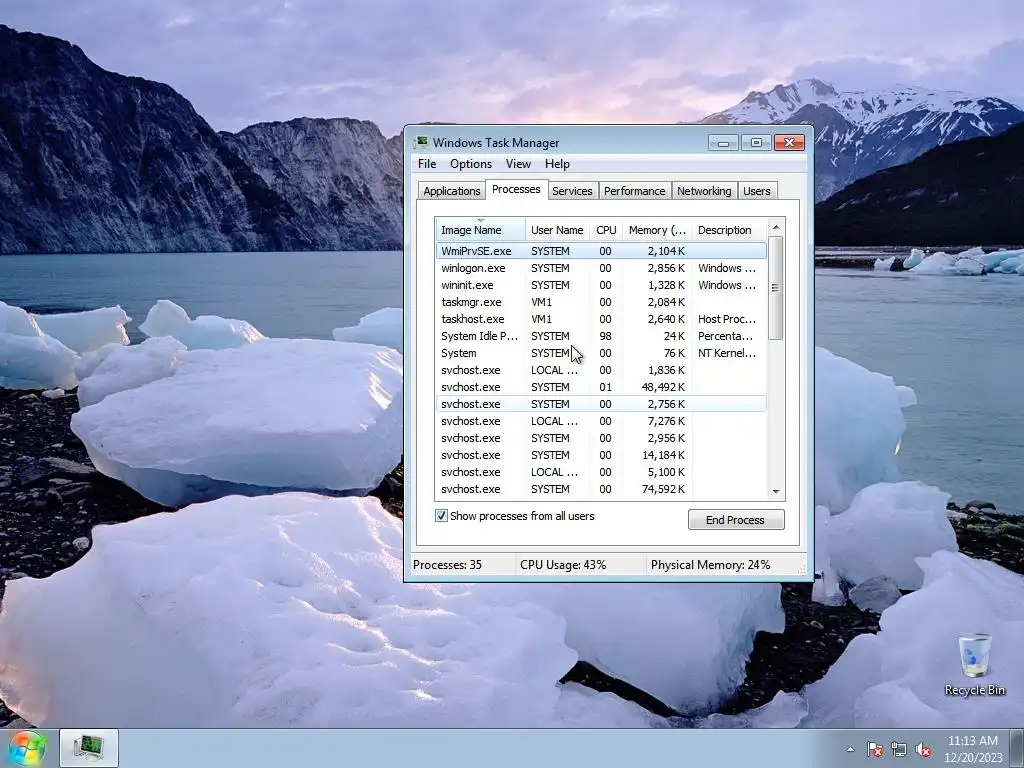Screen dimensions: 1024x768
Task: Click the NT Kernel... description cell
Action: [x=727, y=353]
